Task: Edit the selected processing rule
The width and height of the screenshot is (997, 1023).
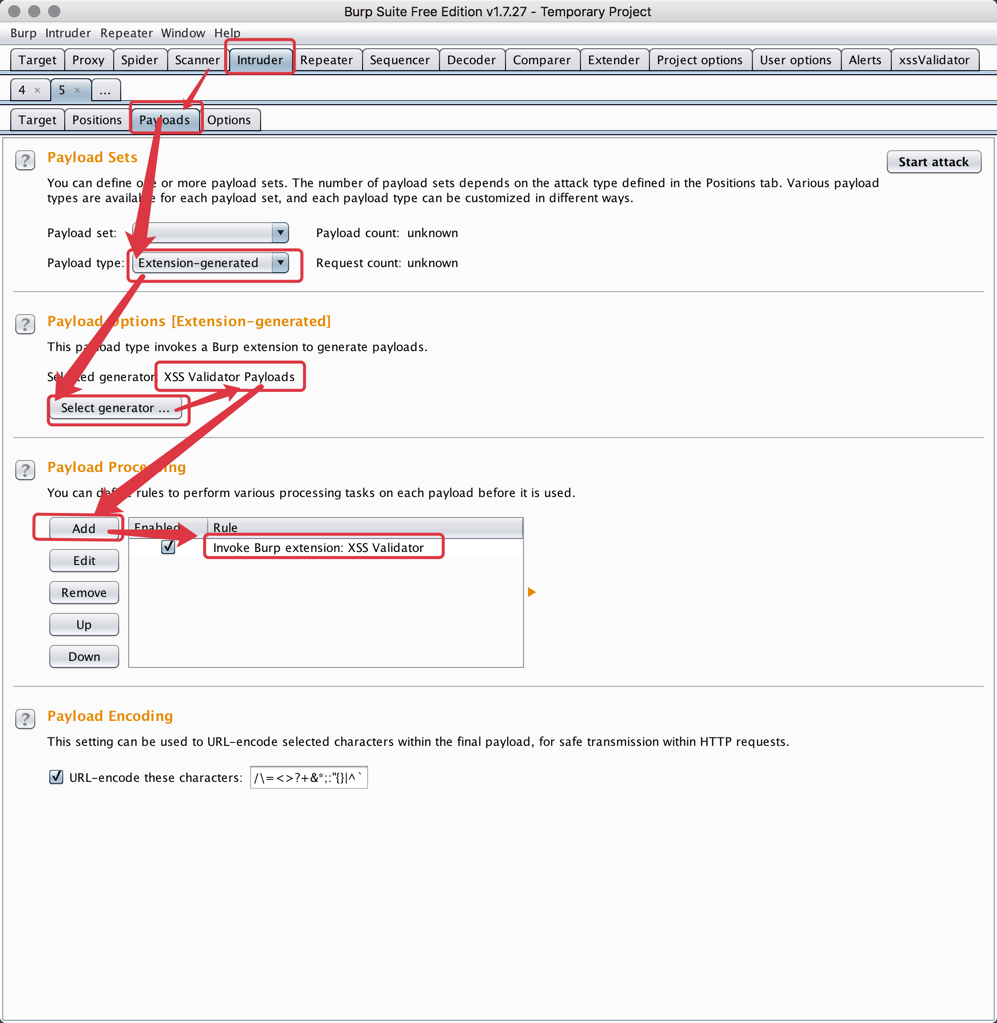Action: tap(84, 560)
